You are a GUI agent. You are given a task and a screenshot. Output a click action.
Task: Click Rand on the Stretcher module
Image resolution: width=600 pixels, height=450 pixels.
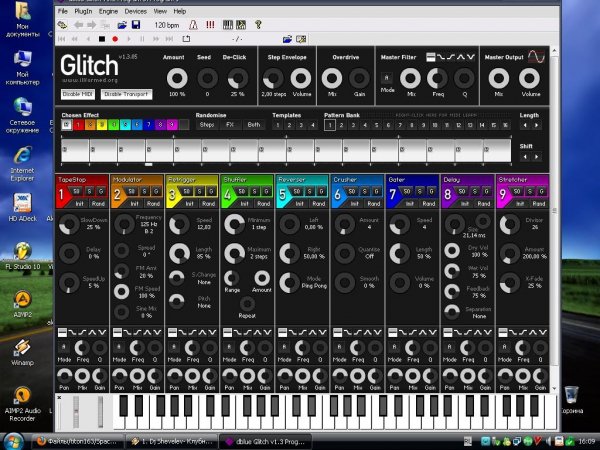(539, 204)
